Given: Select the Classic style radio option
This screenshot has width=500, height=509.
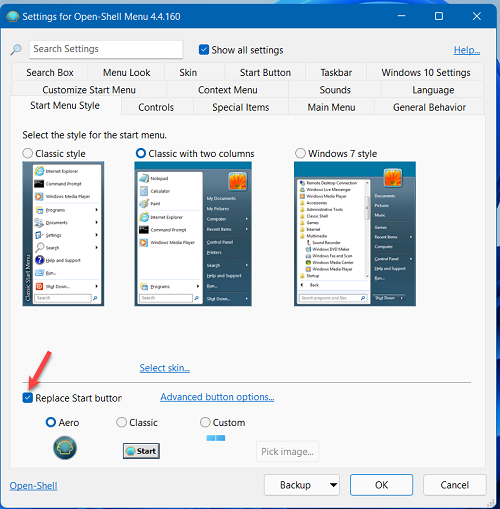Looking at the screenshot, I should [28, 153].
